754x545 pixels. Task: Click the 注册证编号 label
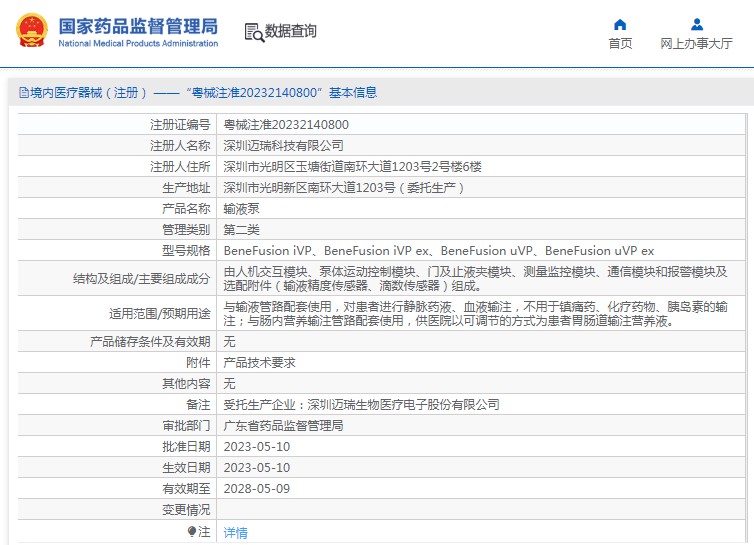(x=180, y=125)
